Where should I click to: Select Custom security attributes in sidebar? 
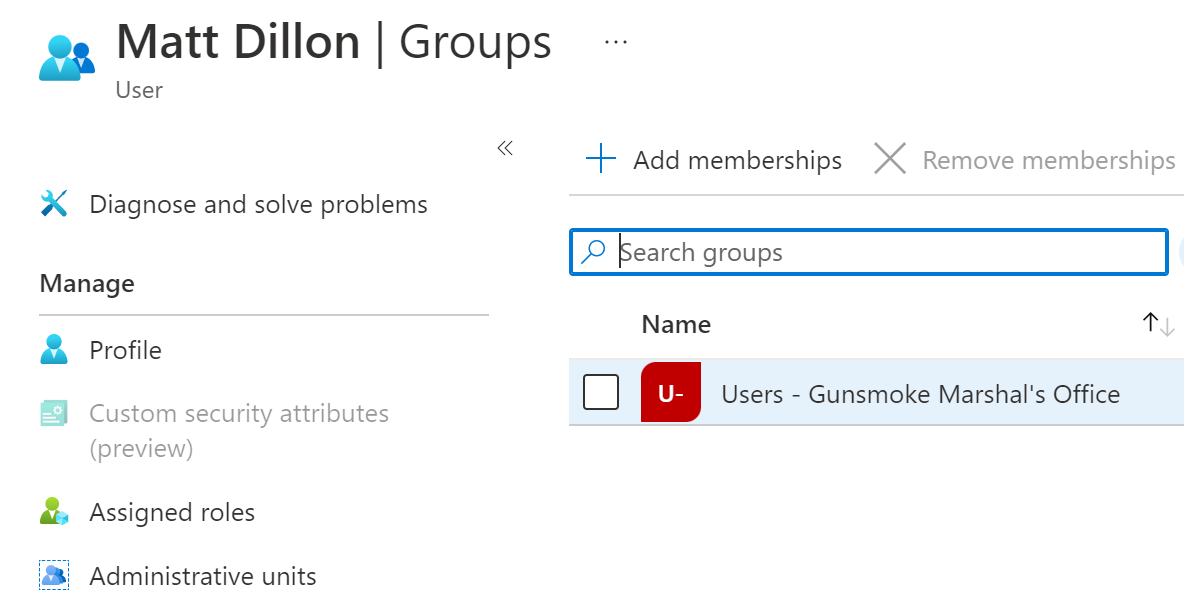(x=239, y=413)
